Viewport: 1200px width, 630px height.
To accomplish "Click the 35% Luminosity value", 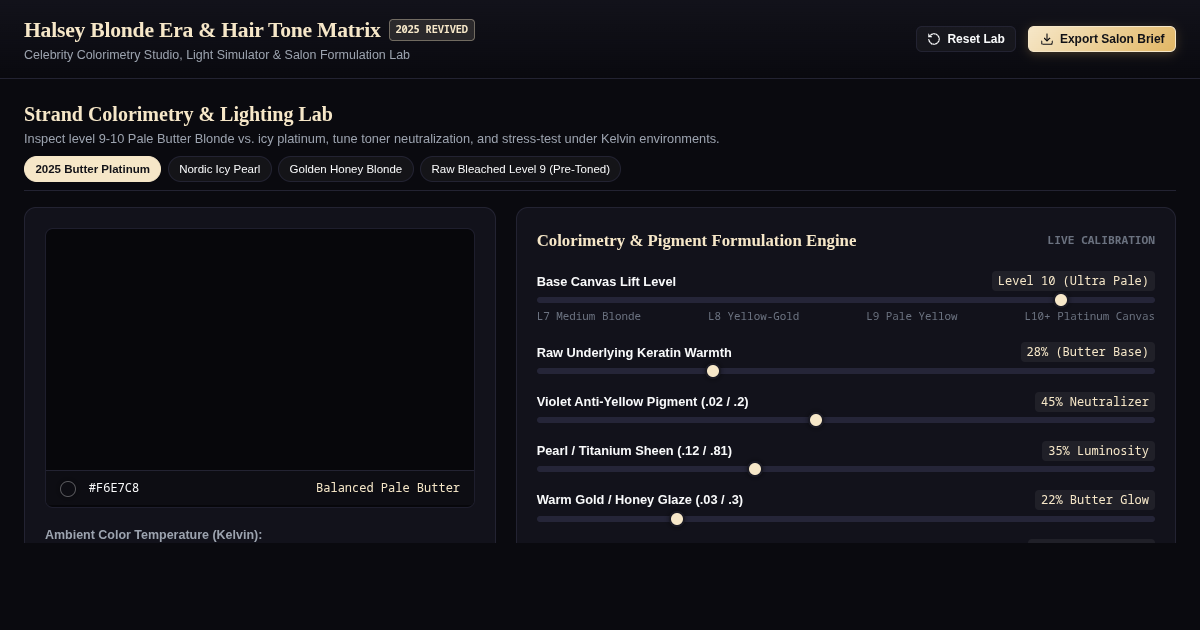I will [1098, 451].
